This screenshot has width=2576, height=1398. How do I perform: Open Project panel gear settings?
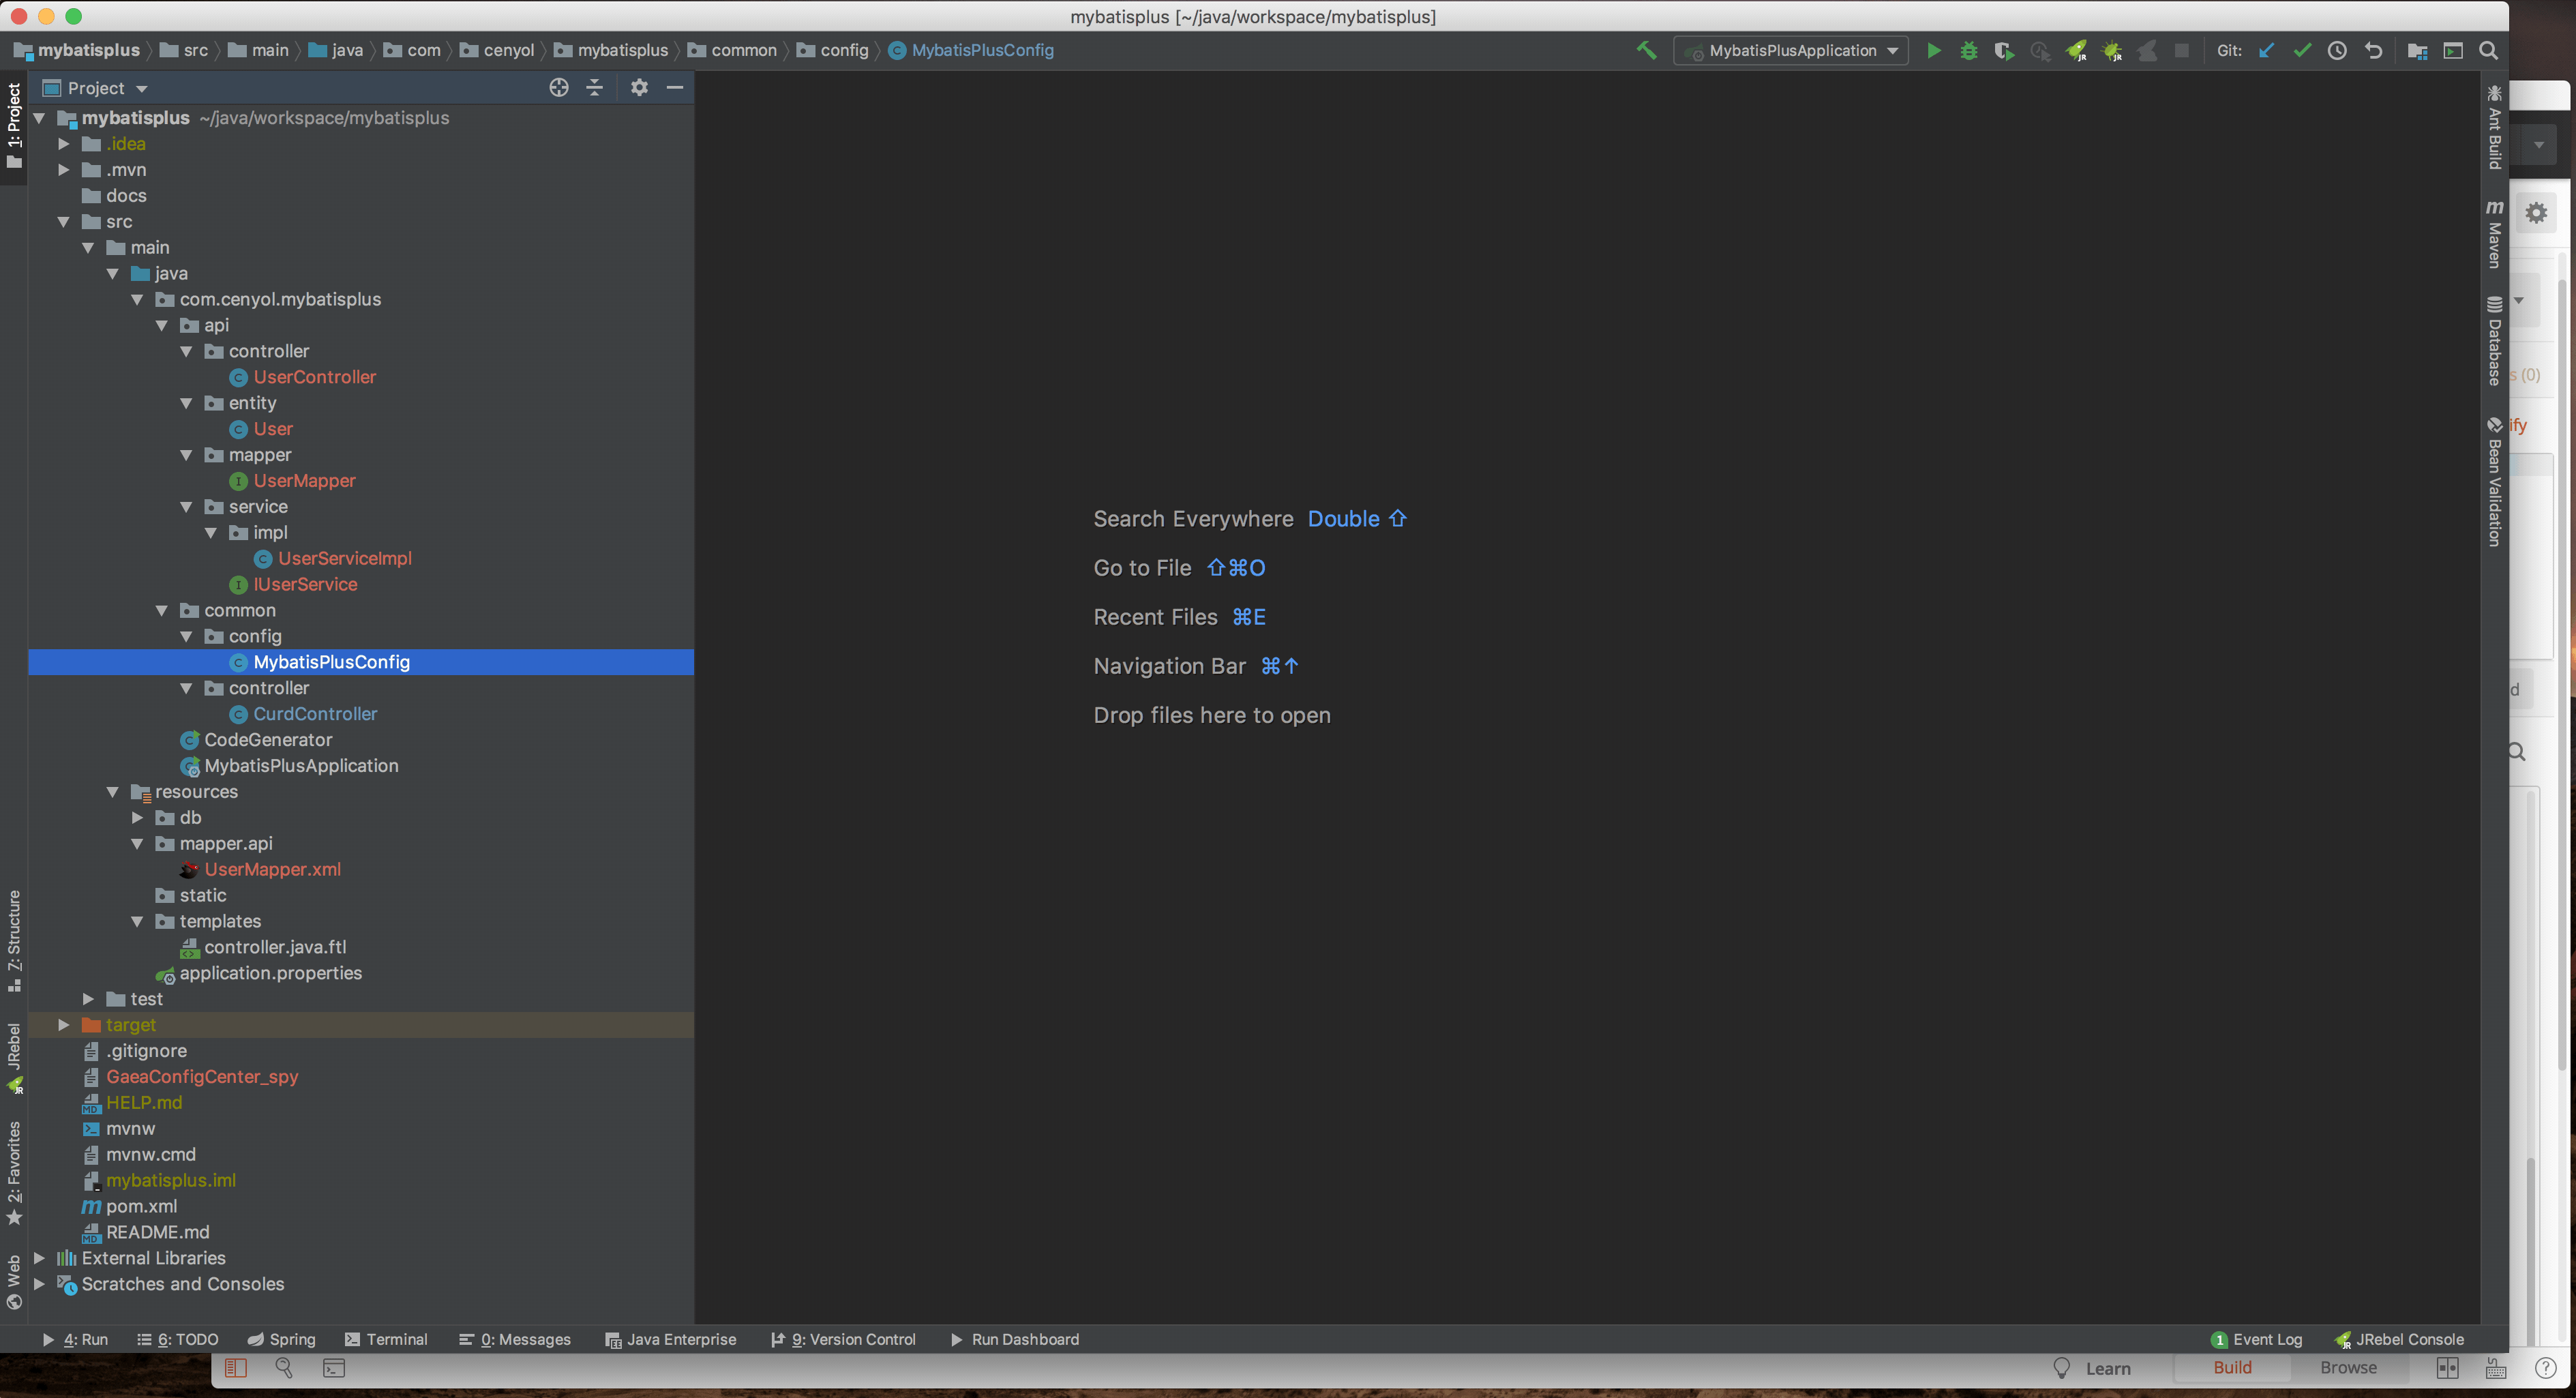click(x=639, y=88)
